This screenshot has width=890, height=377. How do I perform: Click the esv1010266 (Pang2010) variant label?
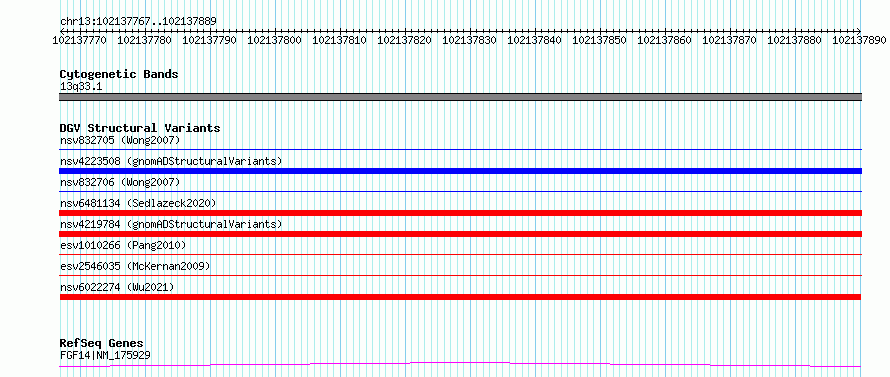(123, 245)
